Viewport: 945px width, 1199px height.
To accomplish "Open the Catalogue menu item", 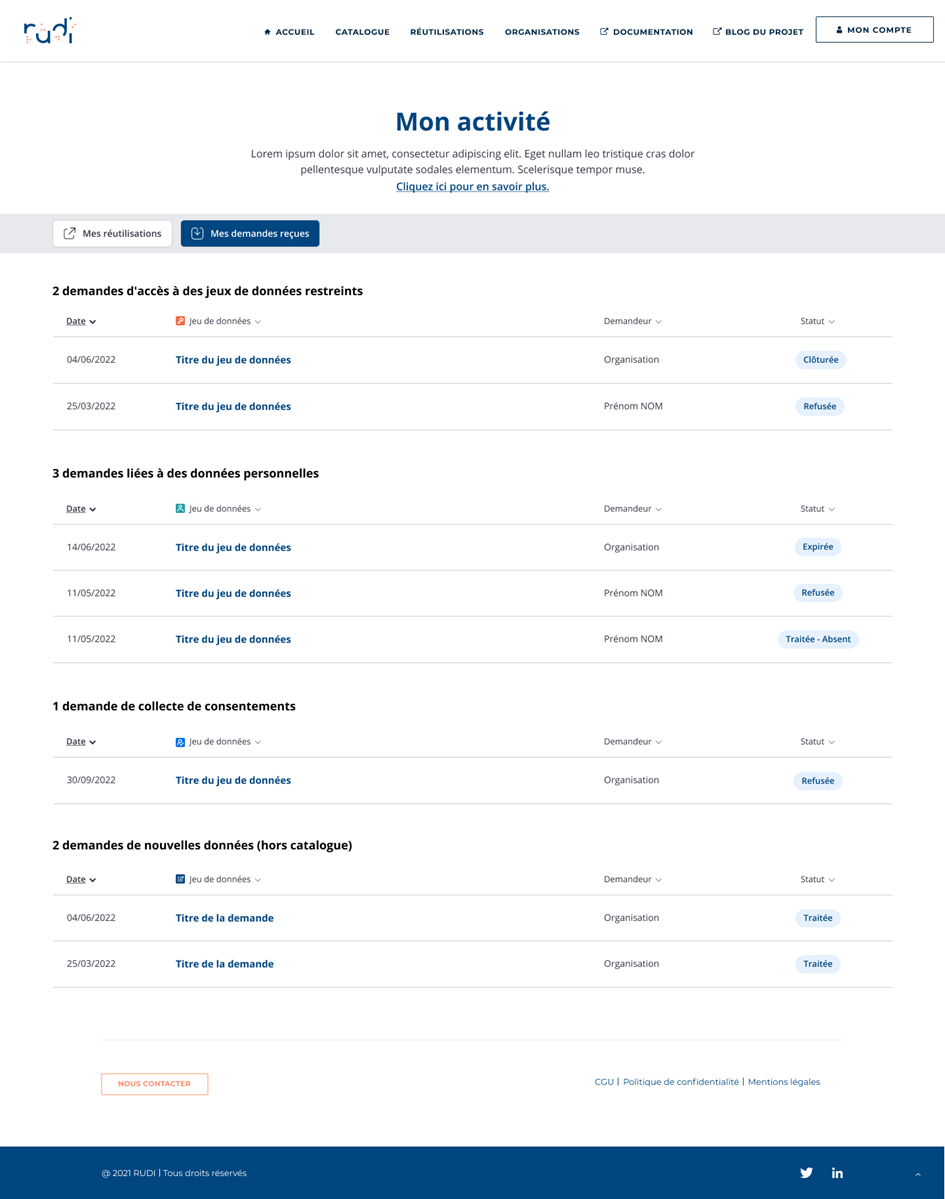I will coord(362,32).
